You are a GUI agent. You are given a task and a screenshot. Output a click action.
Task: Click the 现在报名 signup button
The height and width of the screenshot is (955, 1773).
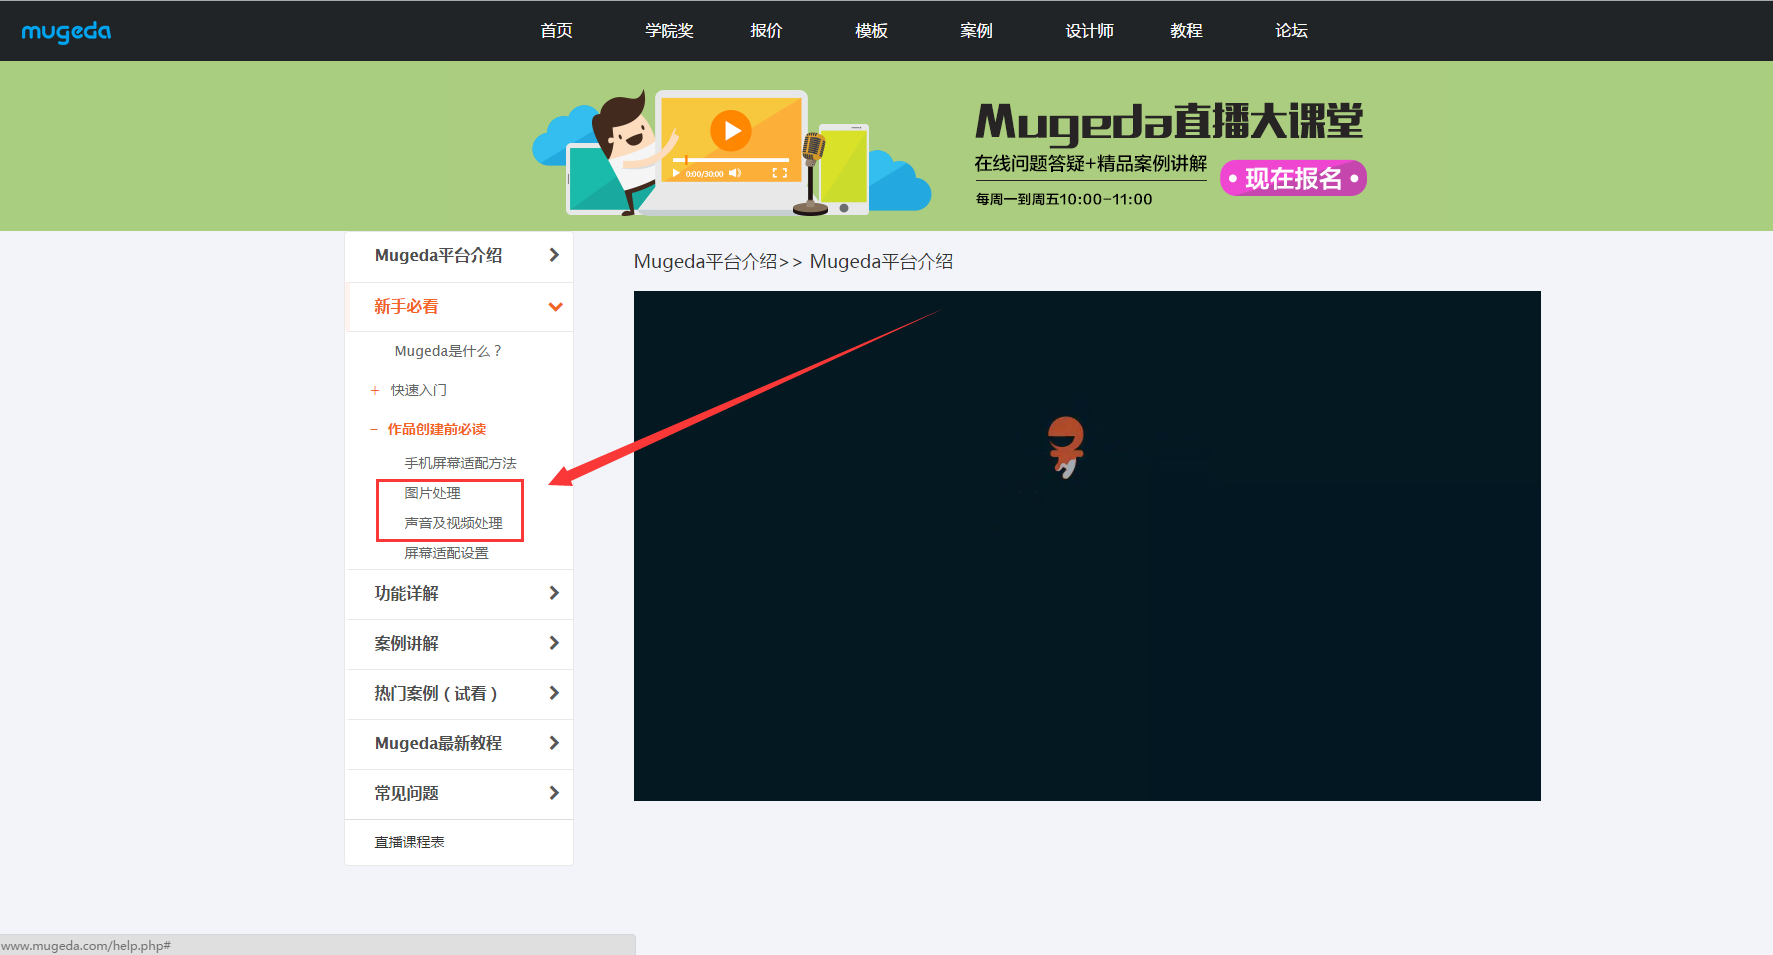pyautogui.click(x=1293, y=178)
